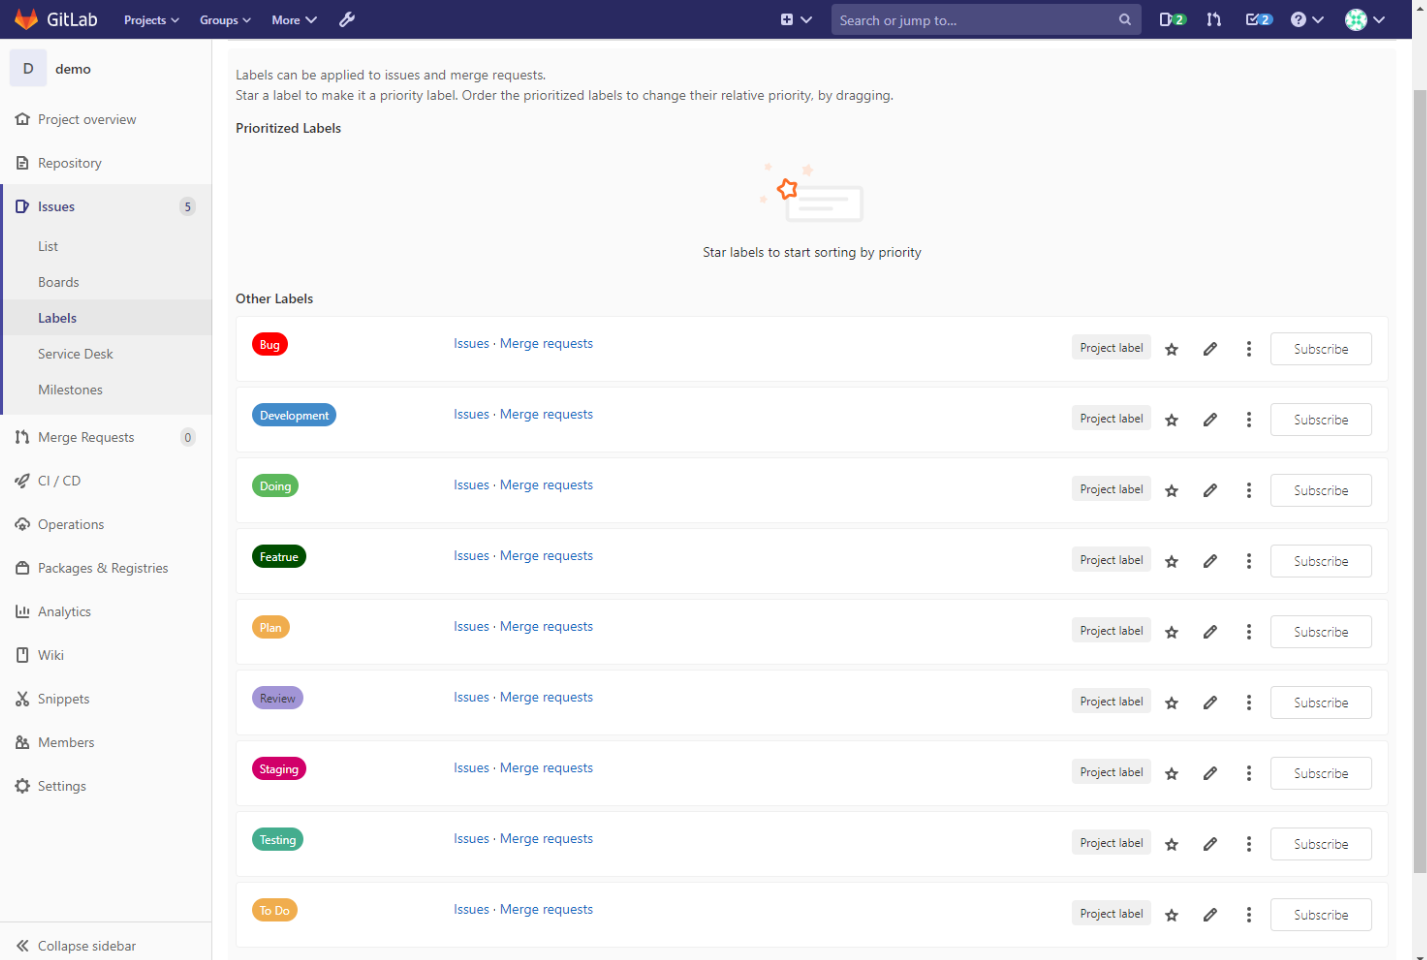1427x960 pixels.
Task: Open Merge requests for the Review label
Action: (x=546, y=696)
